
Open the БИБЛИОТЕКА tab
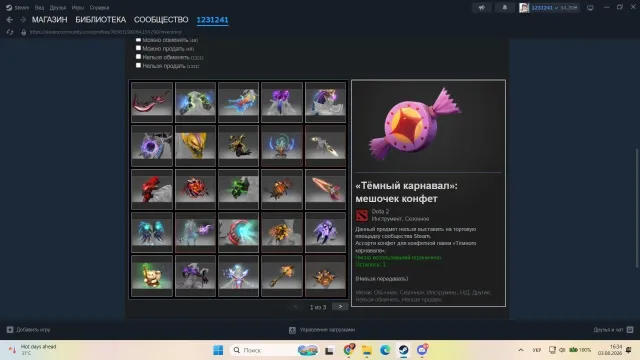(100, 20)
